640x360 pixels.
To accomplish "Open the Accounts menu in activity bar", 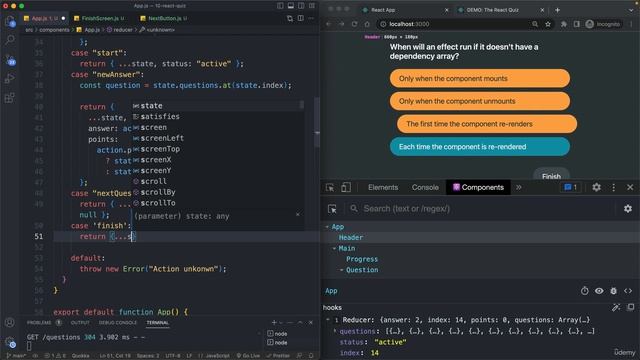I will coord(10,322).
